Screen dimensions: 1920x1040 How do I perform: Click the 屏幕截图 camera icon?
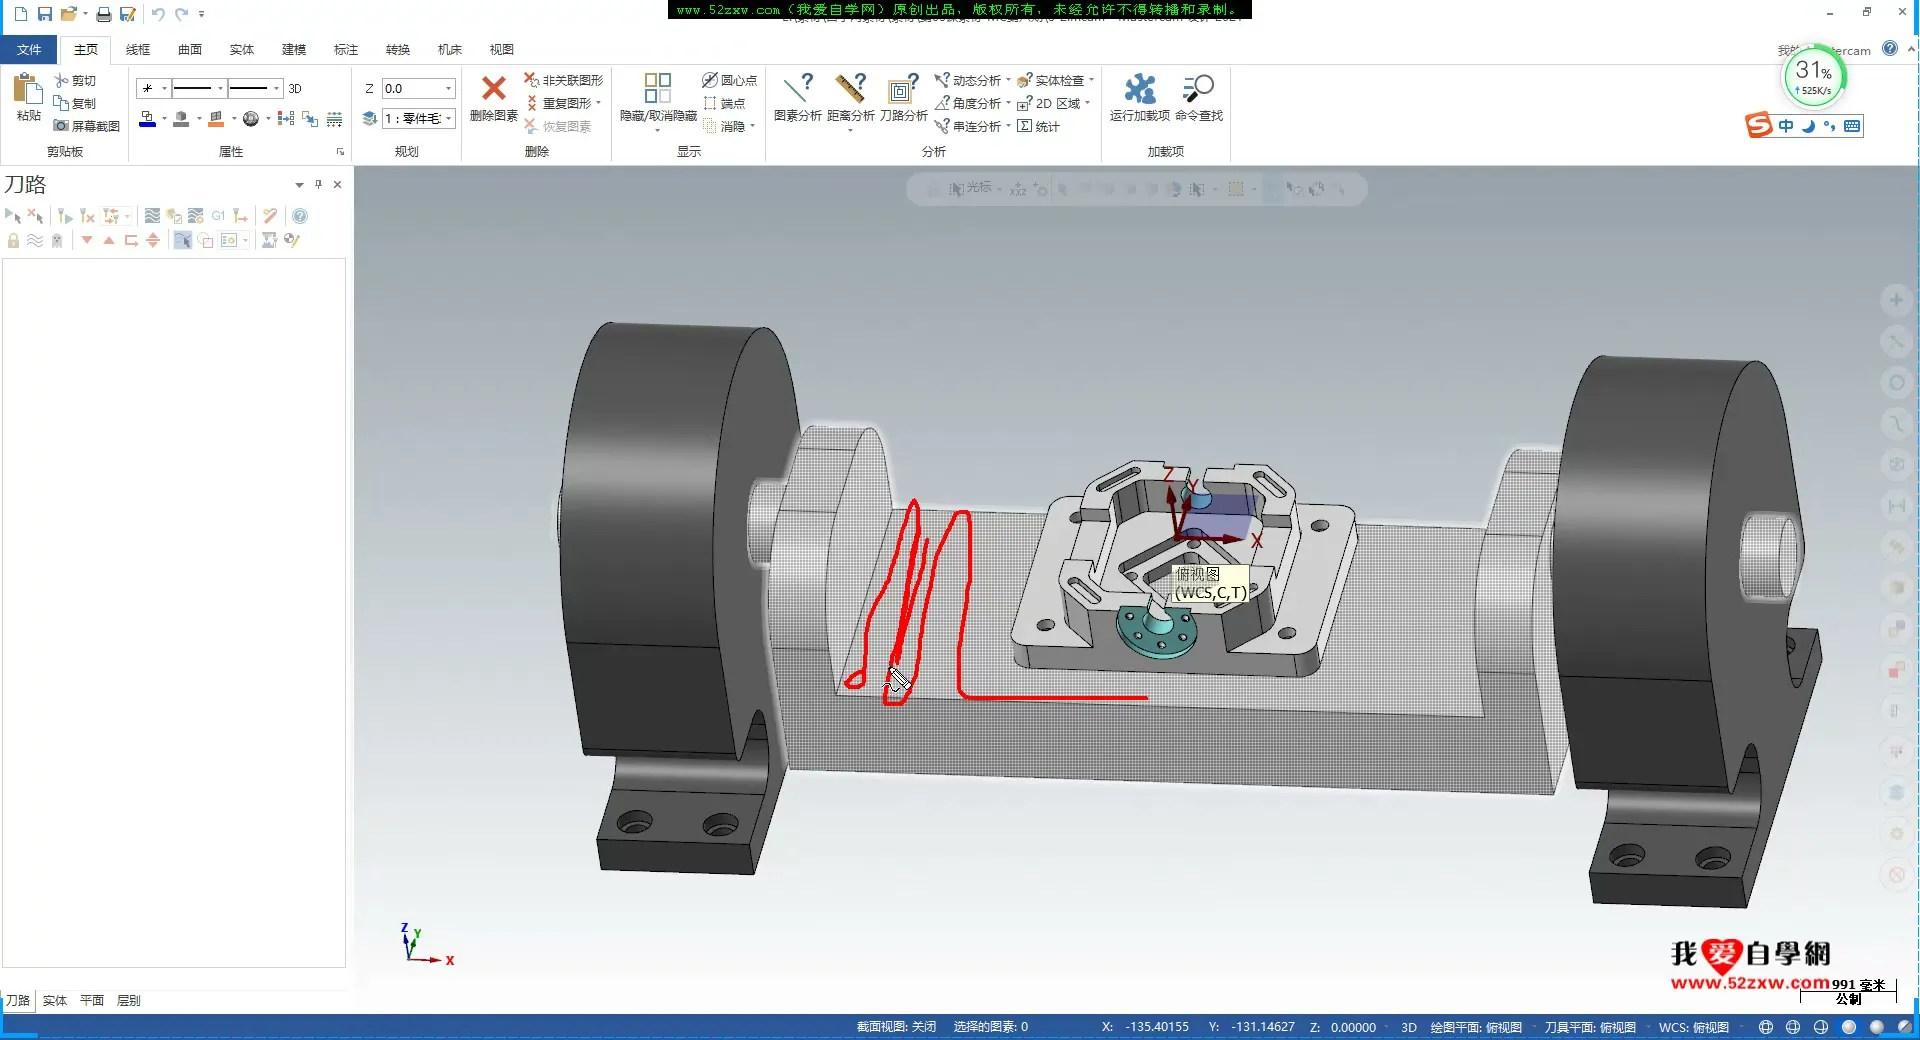tap(62, 126)
